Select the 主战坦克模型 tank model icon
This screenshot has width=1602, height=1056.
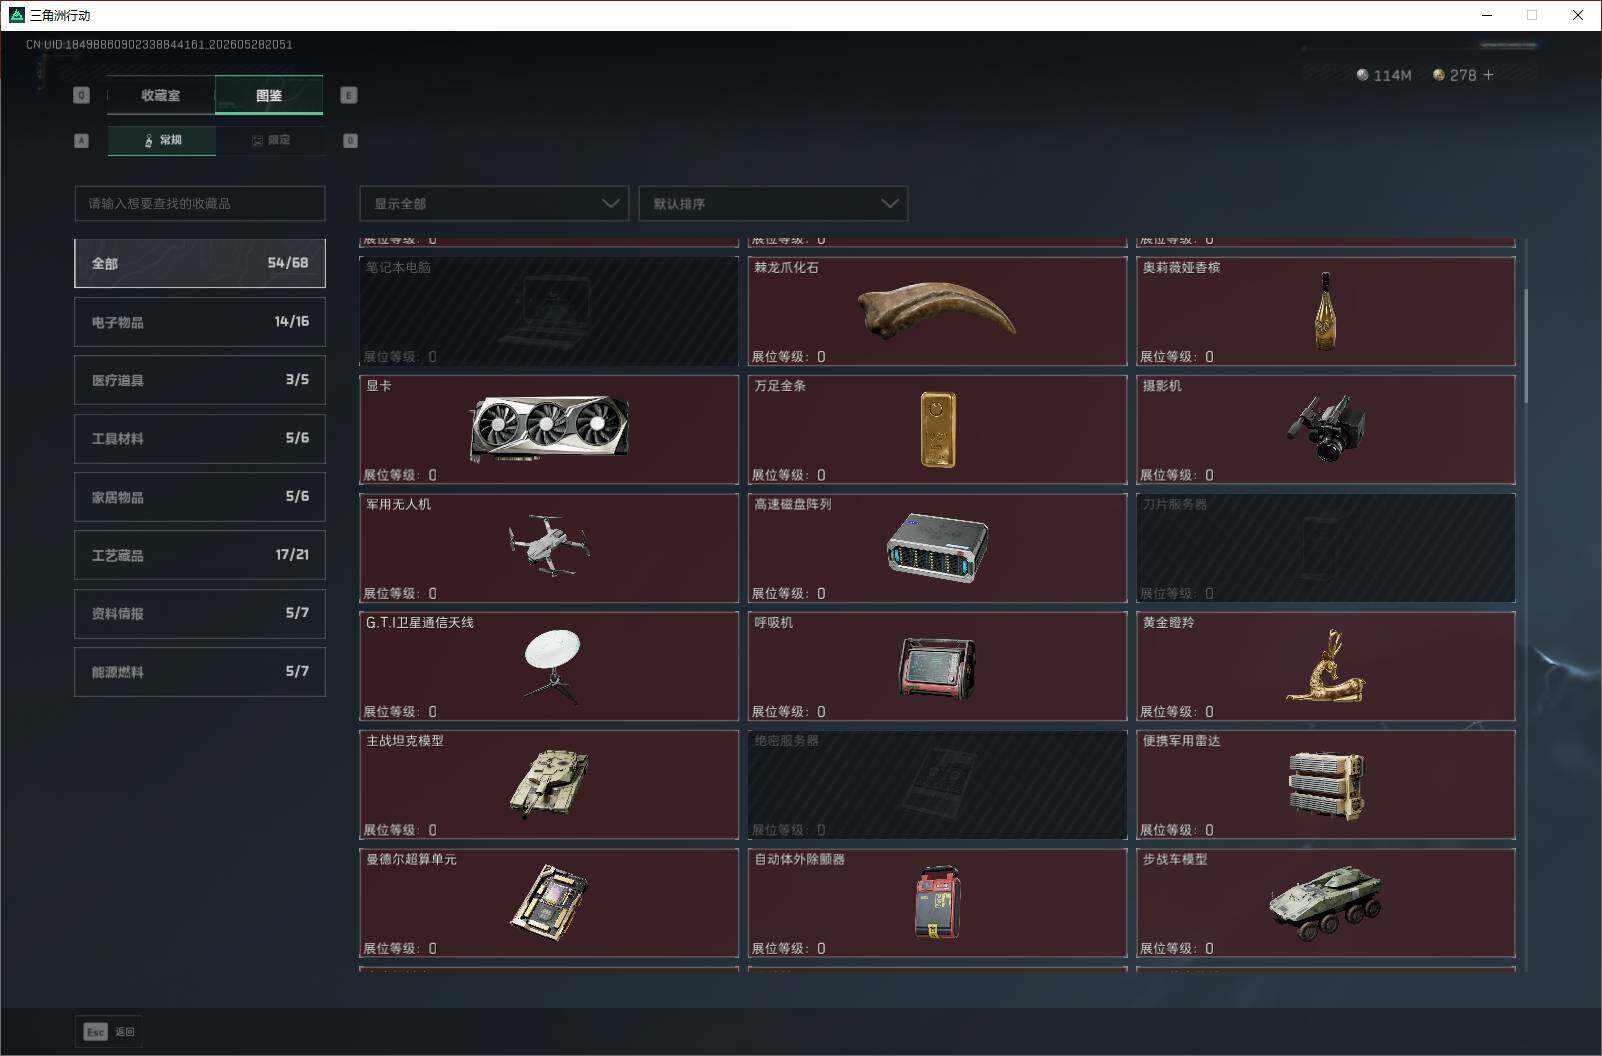click(x=549, y=785)
